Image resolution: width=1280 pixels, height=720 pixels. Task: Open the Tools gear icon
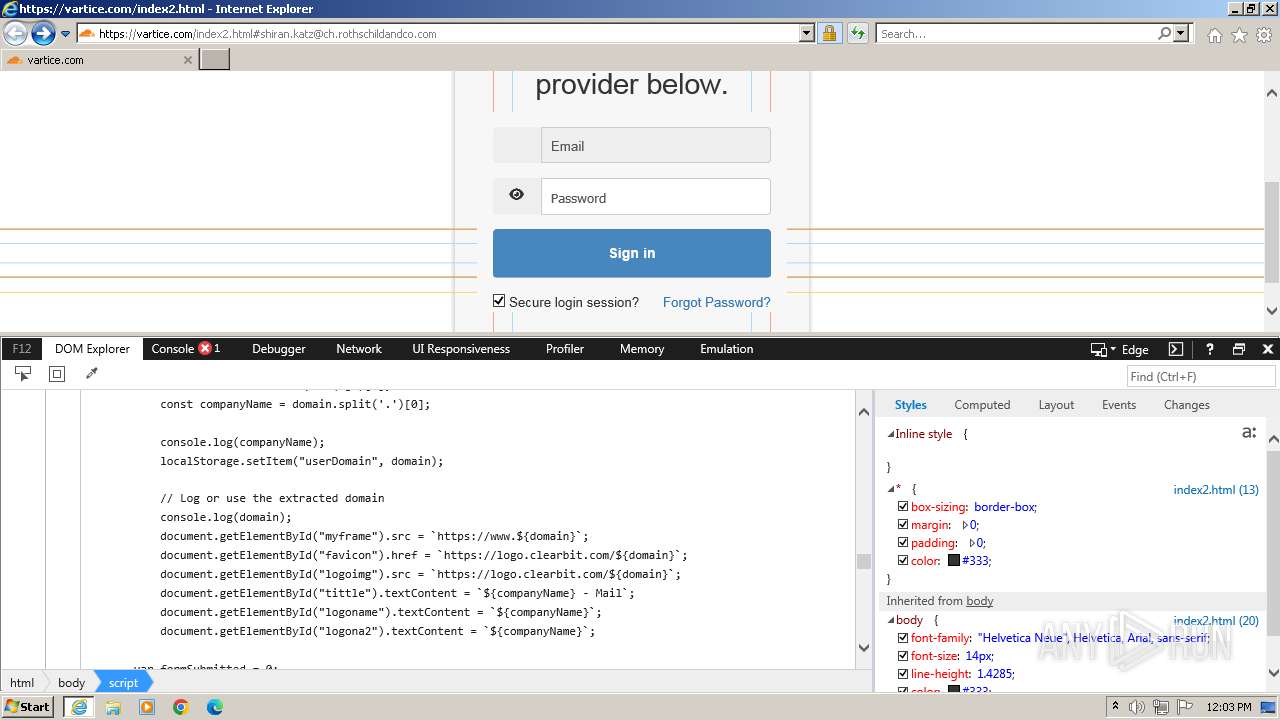coord(1264,35)
